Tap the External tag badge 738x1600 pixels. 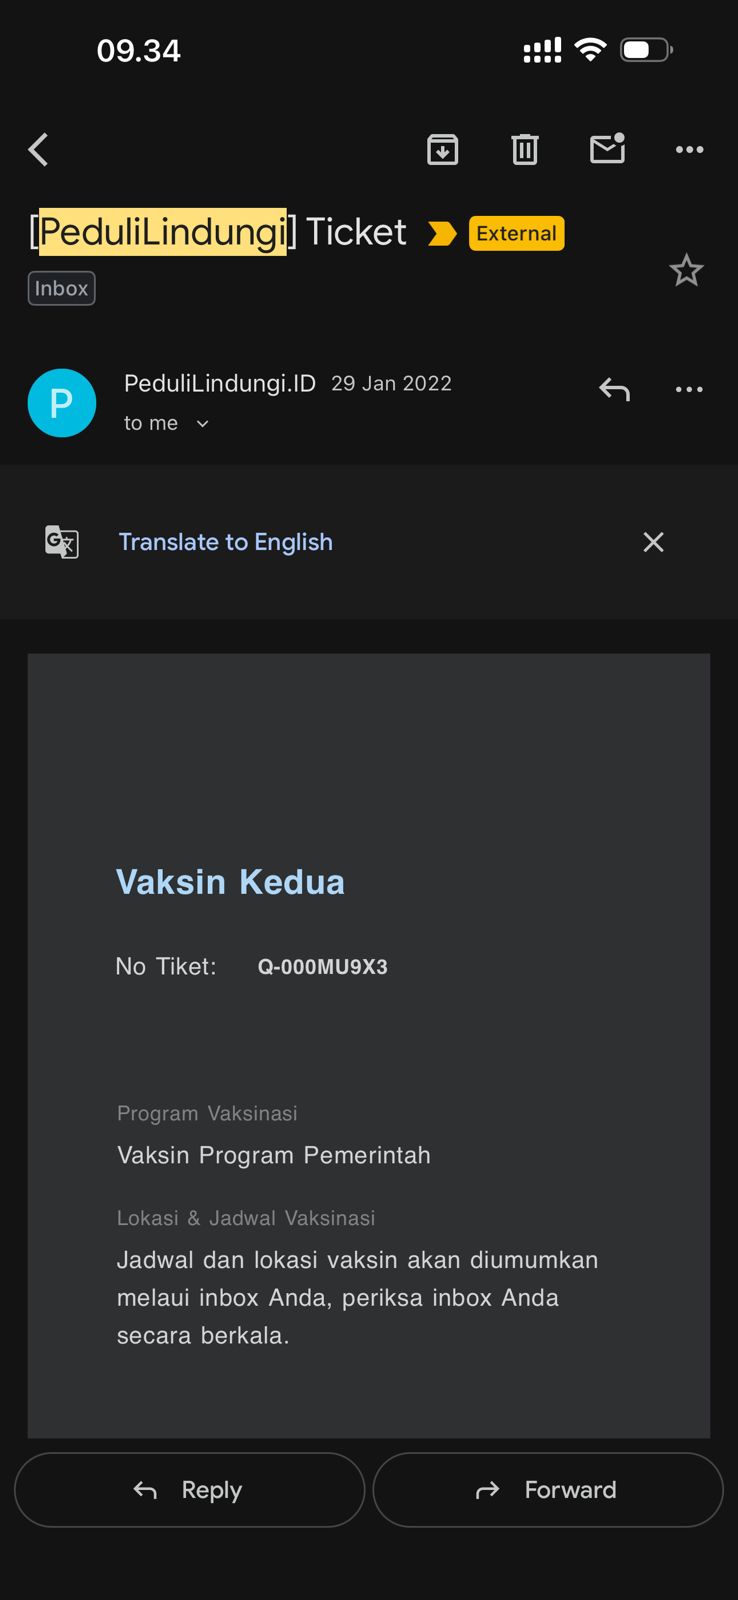point(516,233)
